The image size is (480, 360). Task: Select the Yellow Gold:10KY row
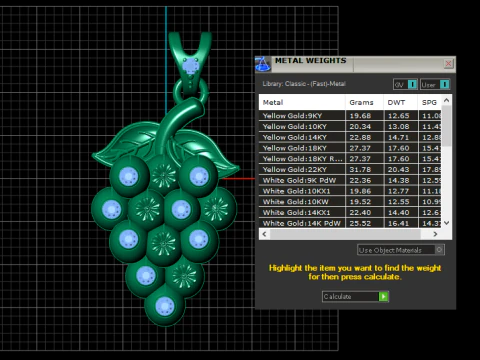click(x=350, y=126)
